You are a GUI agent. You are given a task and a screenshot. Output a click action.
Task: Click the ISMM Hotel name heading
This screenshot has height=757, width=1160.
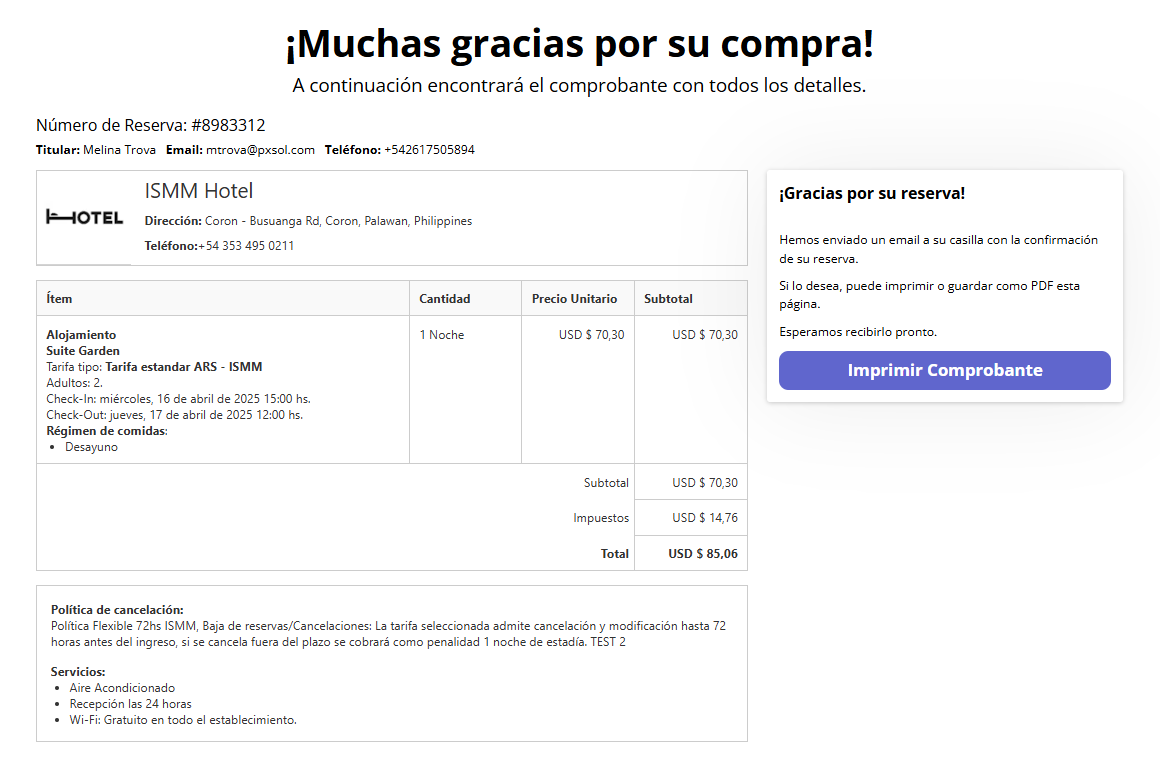click(199, 191)
